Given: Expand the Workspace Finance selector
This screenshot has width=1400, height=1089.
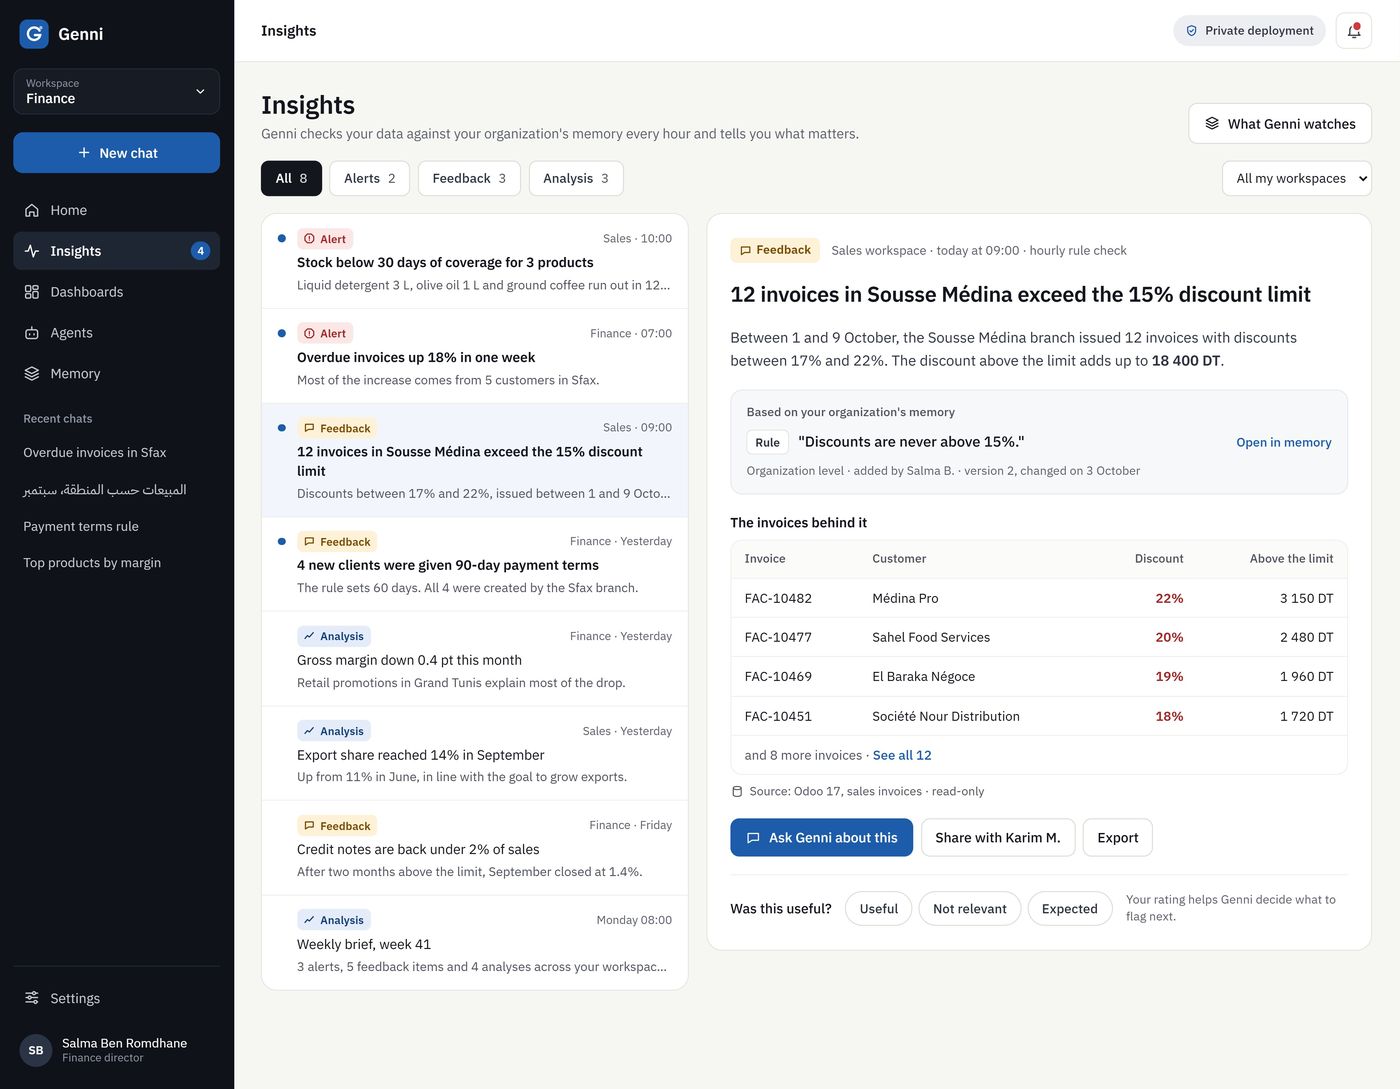Looking at the screenshot, I should (117, 91).
